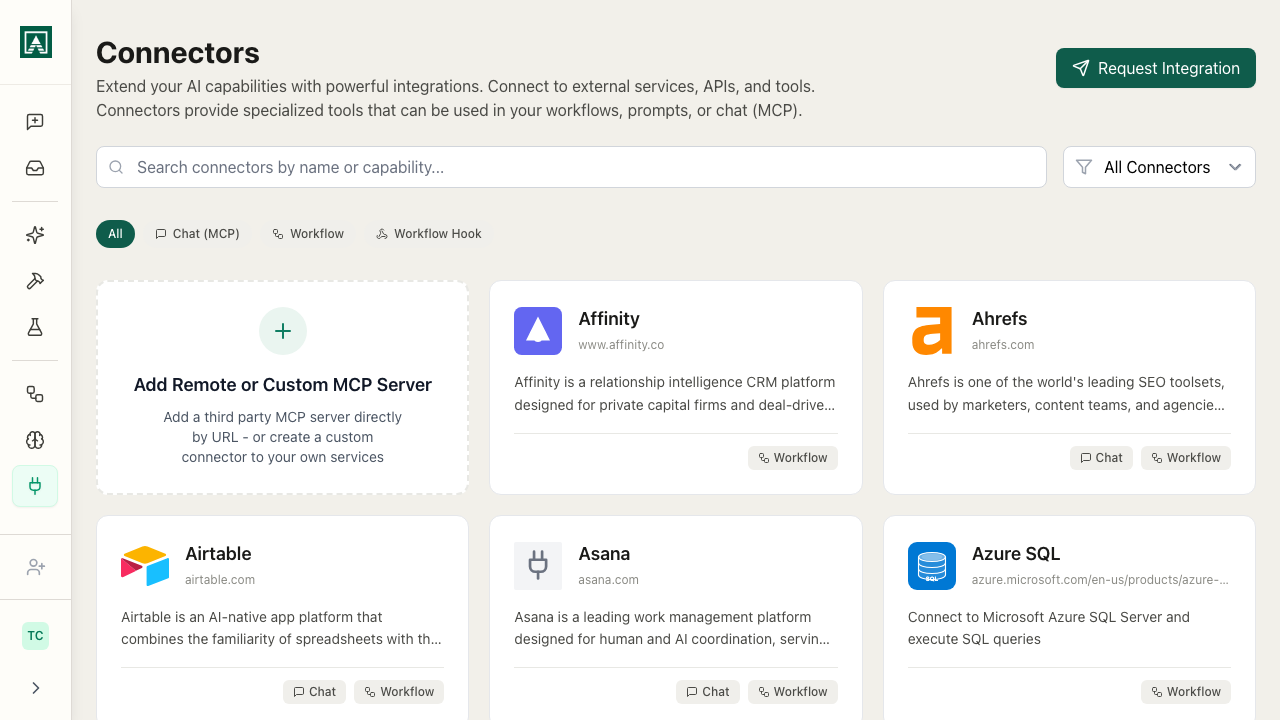The image size is (1280, 720).
Task: Open the sparkles icon in sidebar
Action: (35, 235)
